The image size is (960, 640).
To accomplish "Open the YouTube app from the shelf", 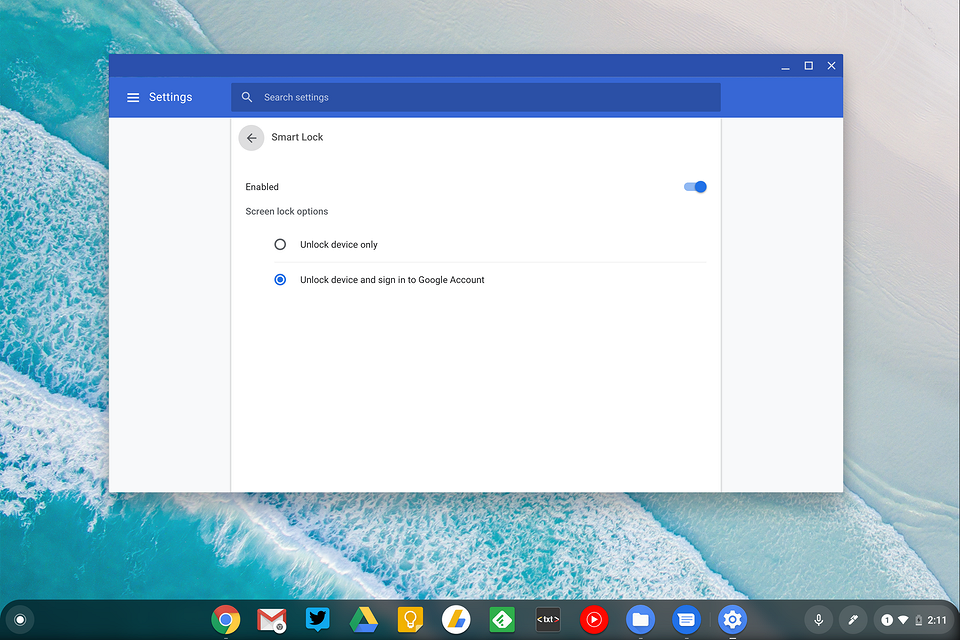I will tap(593, 620).
